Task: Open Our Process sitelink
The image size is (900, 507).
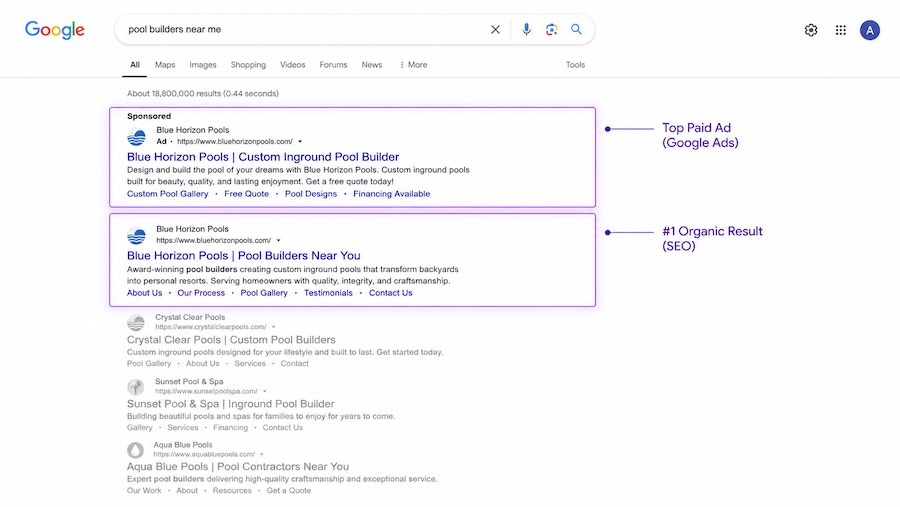Action: [x=201, y=293]
